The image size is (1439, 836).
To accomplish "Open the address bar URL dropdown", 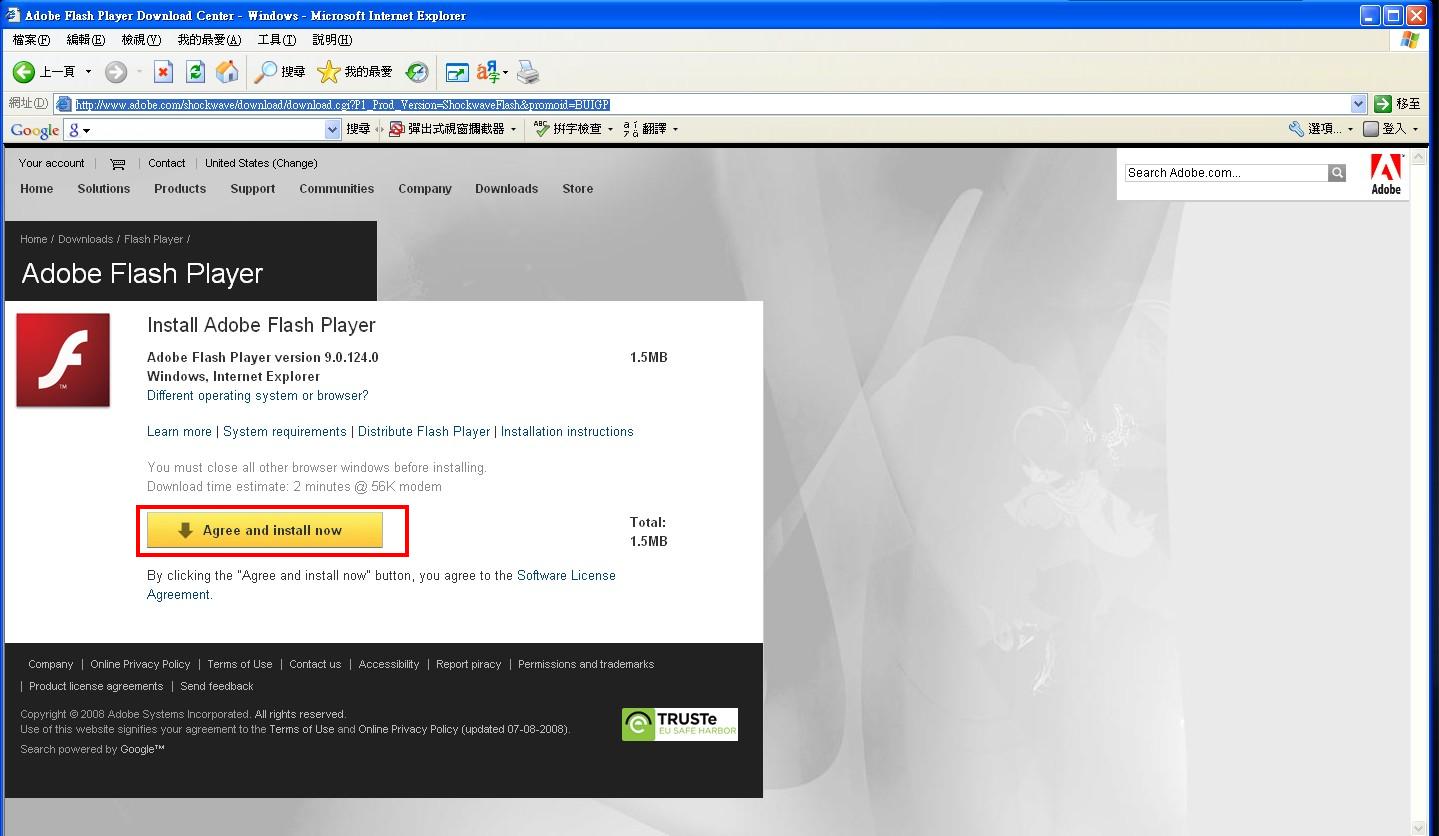I will pyautogui.click(x=1358, y=104).
